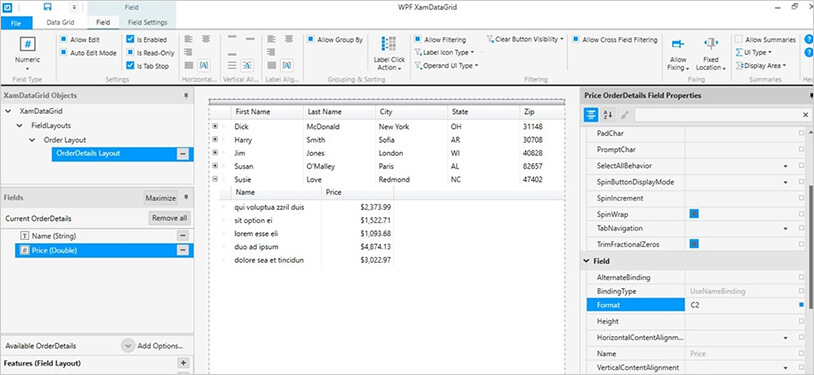Click the Remove all button
The width and height of the screenshot is (814, 375).
tap(169, 218)
